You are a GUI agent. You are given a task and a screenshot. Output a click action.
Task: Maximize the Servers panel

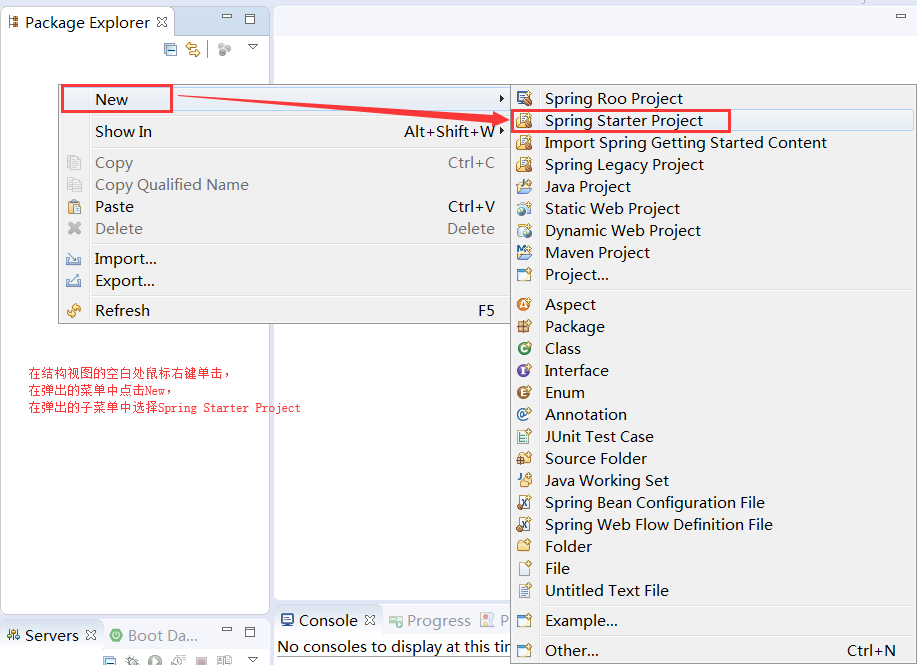coord(250,632)
